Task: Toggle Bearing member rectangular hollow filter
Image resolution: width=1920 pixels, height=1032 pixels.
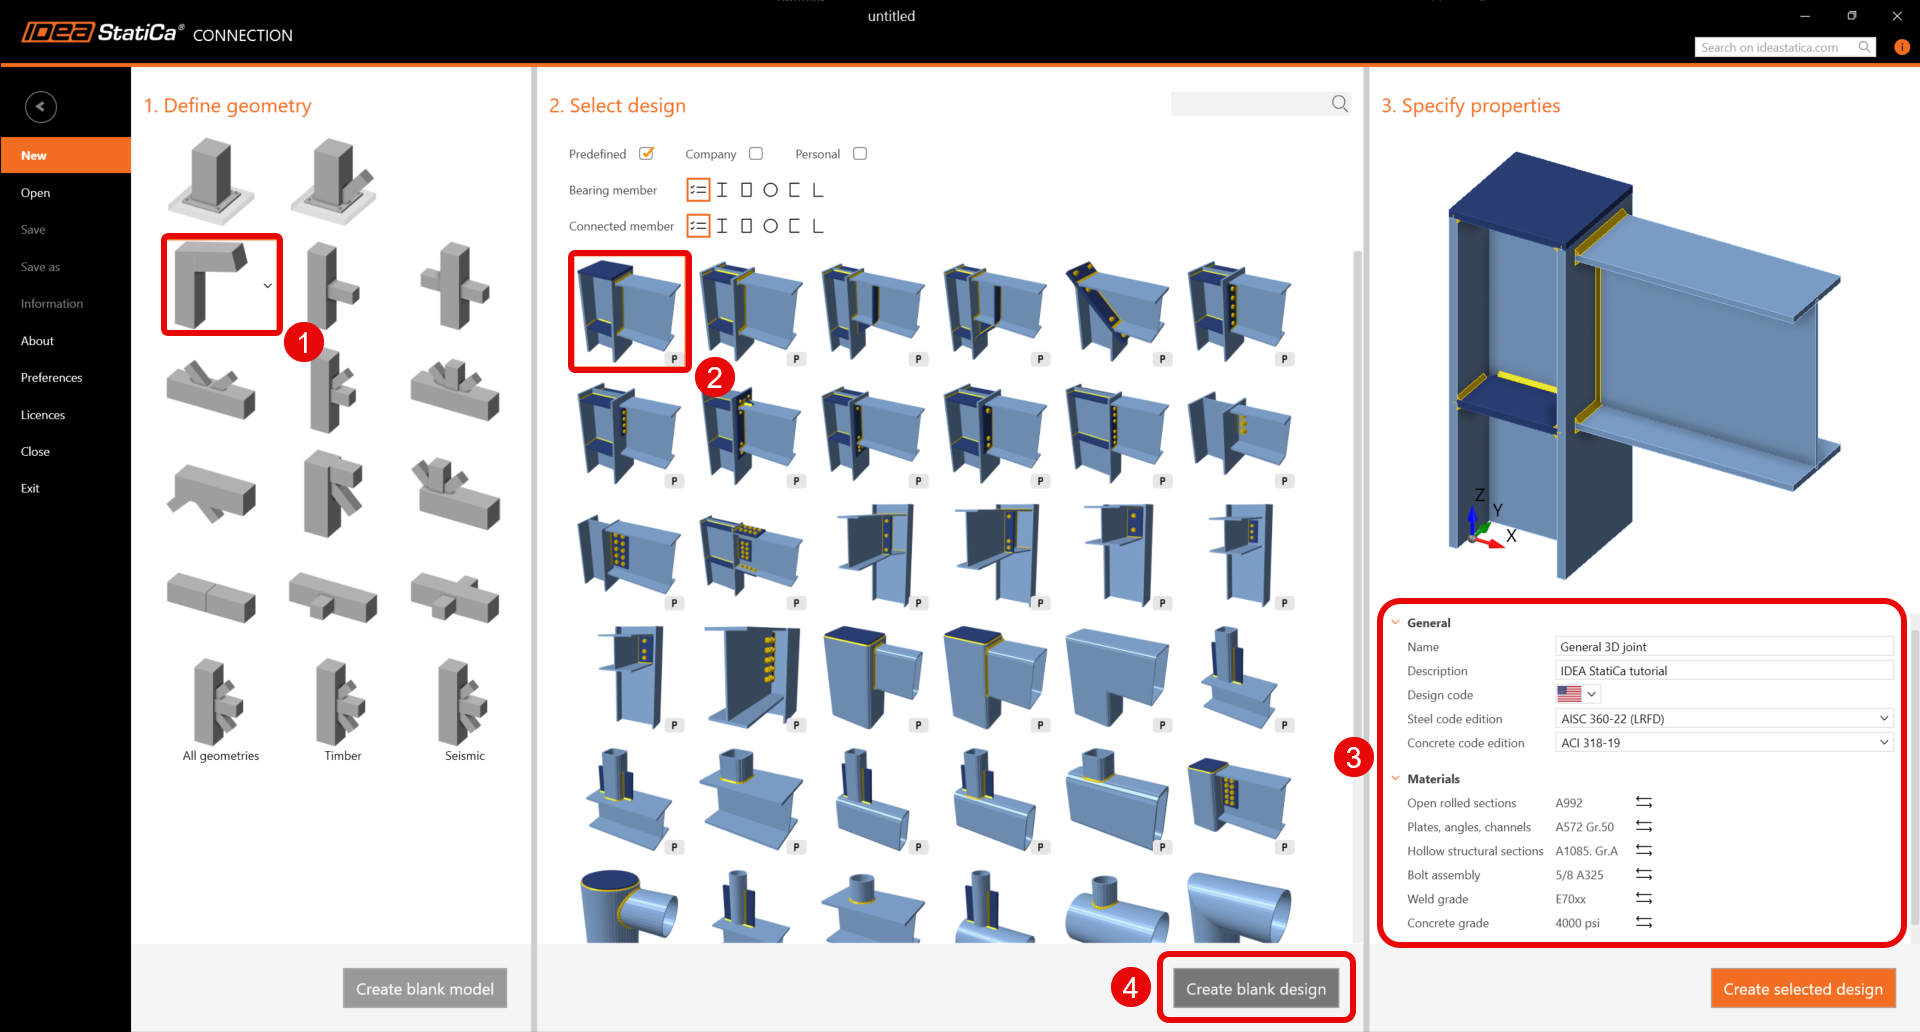Action: point(746,190)
